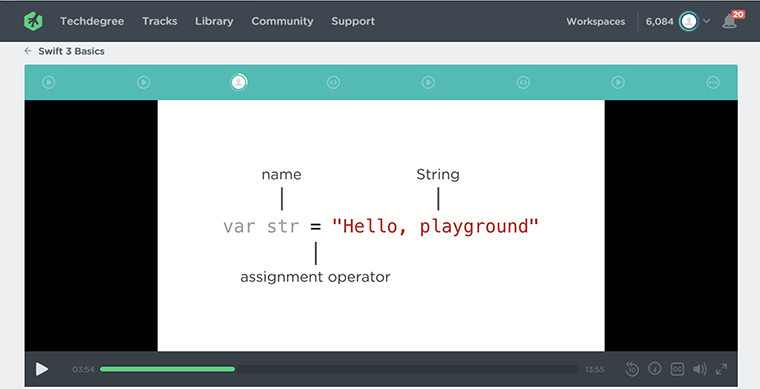Open Workspaces from the top bar
Viewport: 760px width, 389px height.
coord(596,21)
